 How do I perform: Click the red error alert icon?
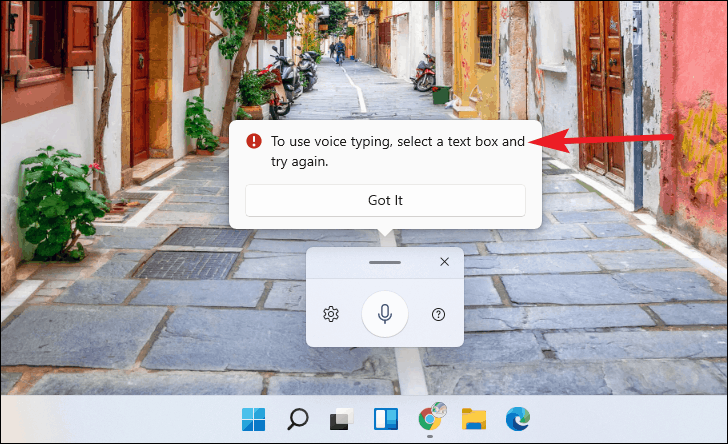(x=254, y=141)
